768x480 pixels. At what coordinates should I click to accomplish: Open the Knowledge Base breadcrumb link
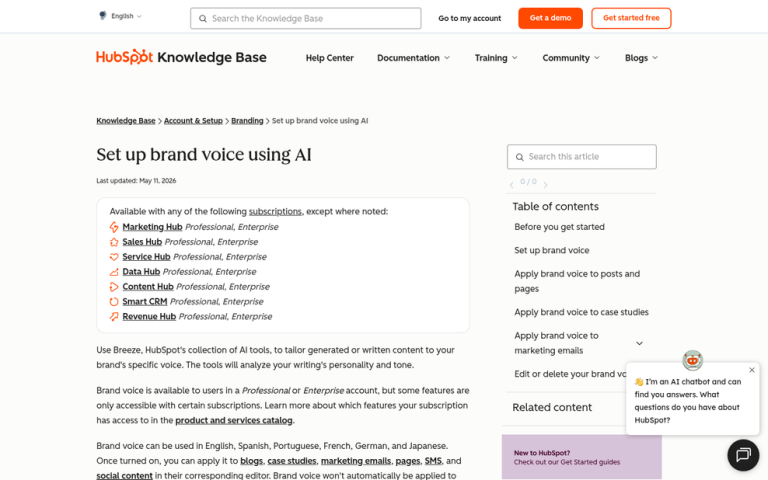[126, 120]
